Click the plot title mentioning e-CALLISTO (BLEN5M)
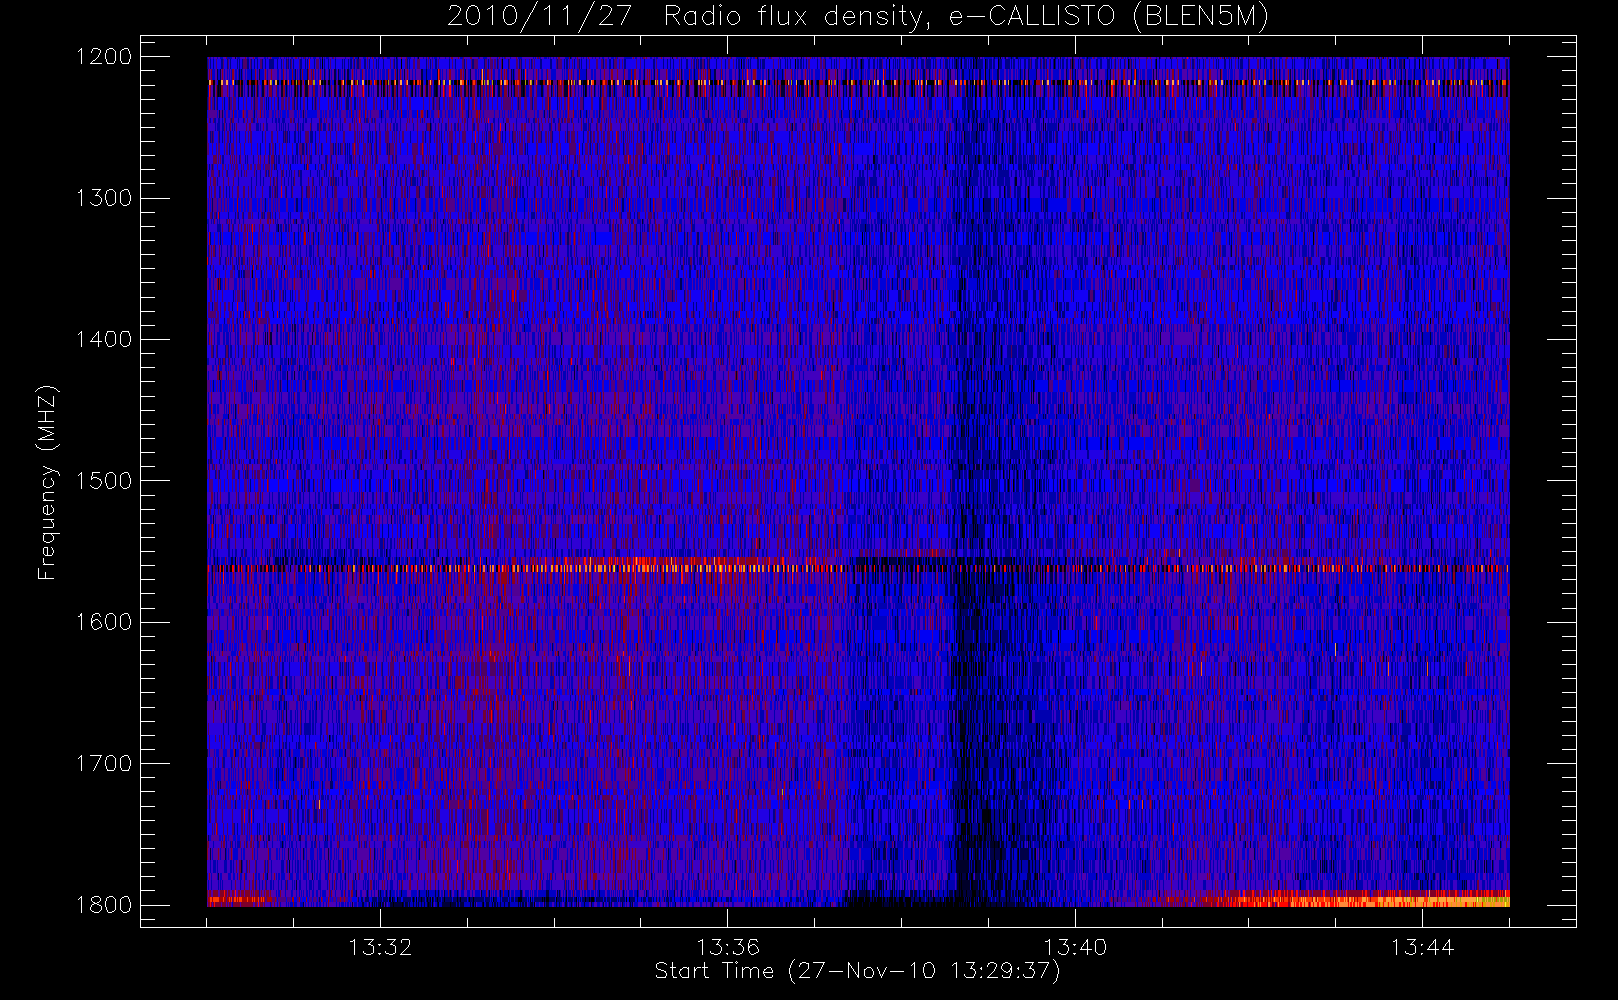This screenshot has width=1618, height=1000. click(x=858, y=17)
